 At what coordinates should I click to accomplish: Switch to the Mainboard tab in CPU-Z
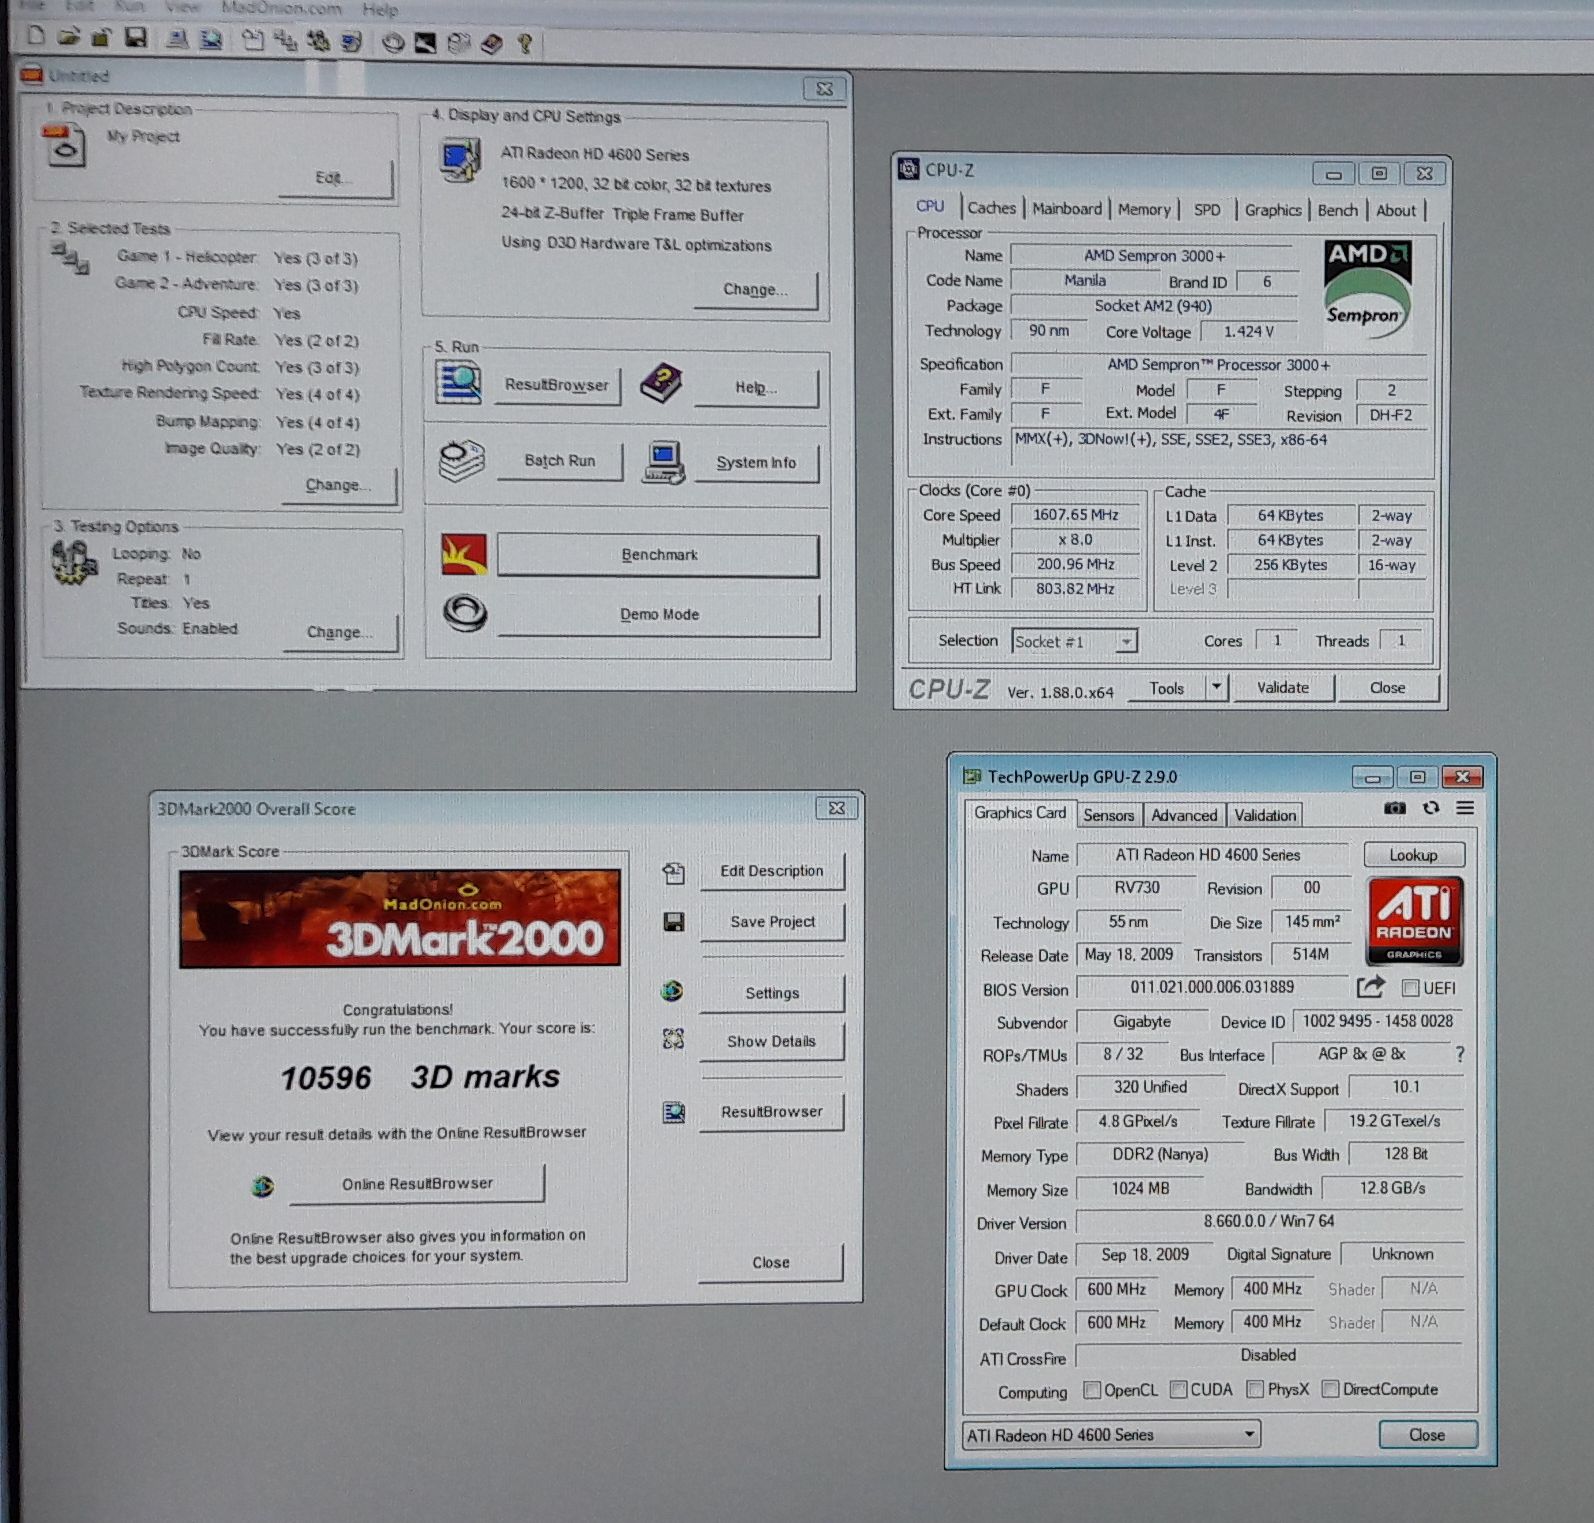1067,208
